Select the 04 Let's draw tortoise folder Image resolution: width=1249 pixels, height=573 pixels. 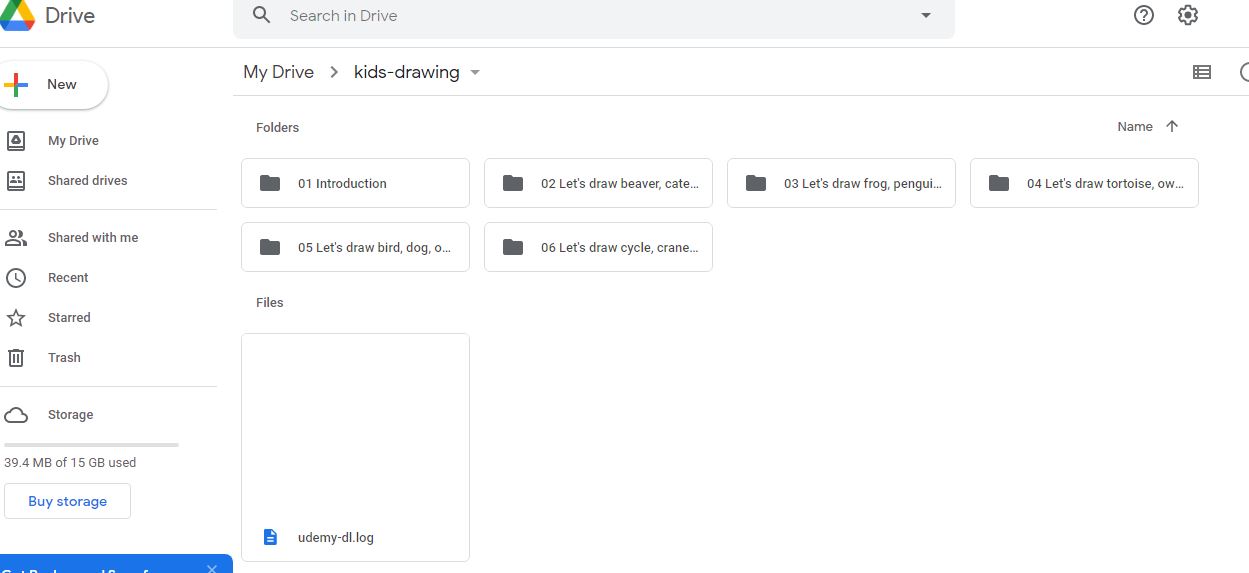click(1084, 183)
